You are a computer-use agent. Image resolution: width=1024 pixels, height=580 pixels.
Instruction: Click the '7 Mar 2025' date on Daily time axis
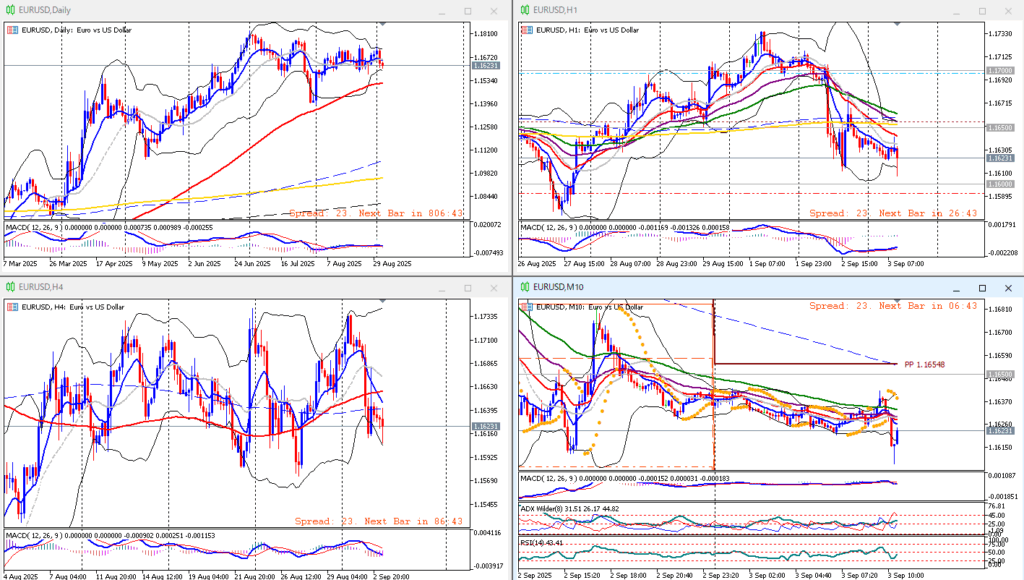click(20, 264)
